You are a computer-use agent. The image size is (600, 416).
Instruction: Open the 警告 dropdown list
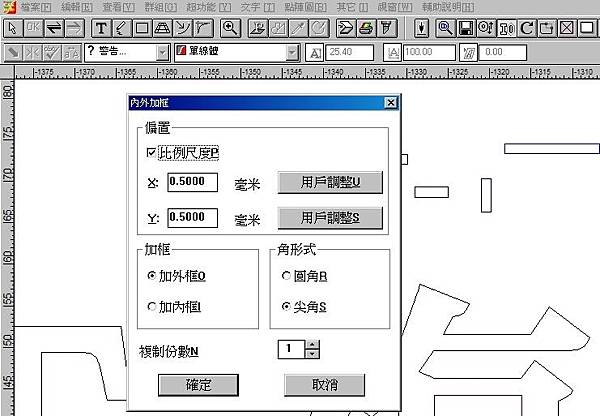click(163, 52)
